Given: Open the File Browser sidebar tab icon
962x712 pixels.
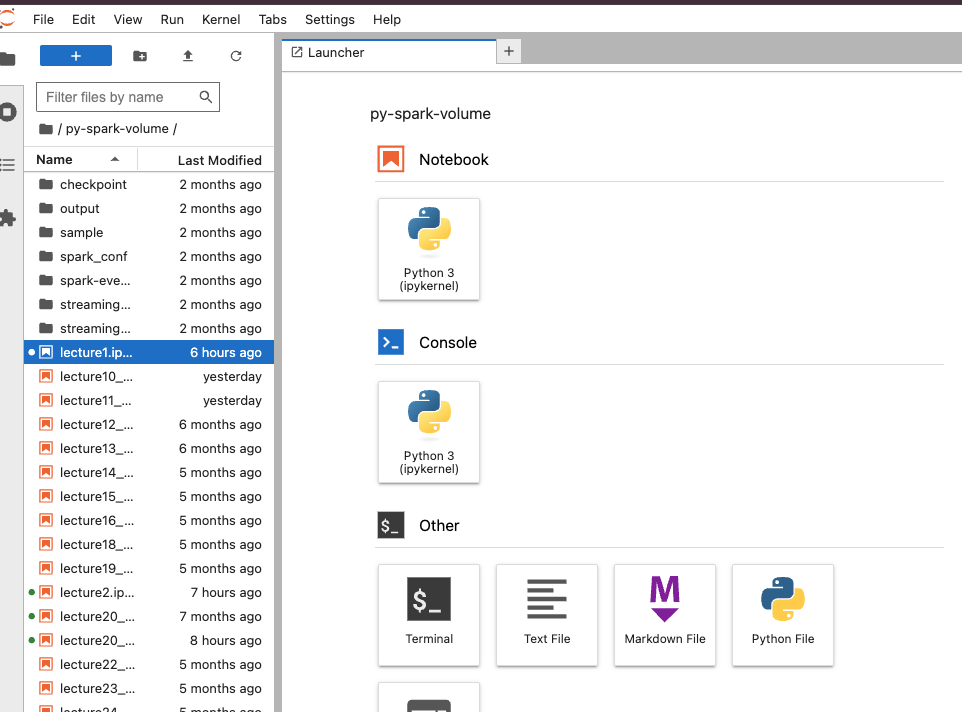Looking at the screenshot, I should pyautogui.click(x=7, y=59).
